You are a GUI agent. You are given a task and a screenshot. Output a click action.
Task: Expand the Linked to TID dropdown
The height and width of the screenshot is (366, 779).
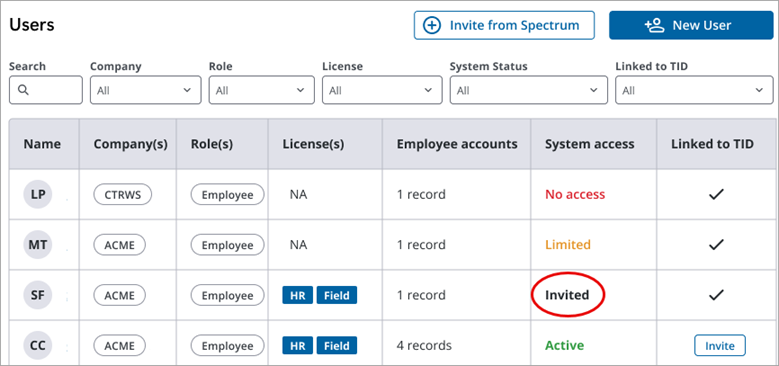[694, 90]
